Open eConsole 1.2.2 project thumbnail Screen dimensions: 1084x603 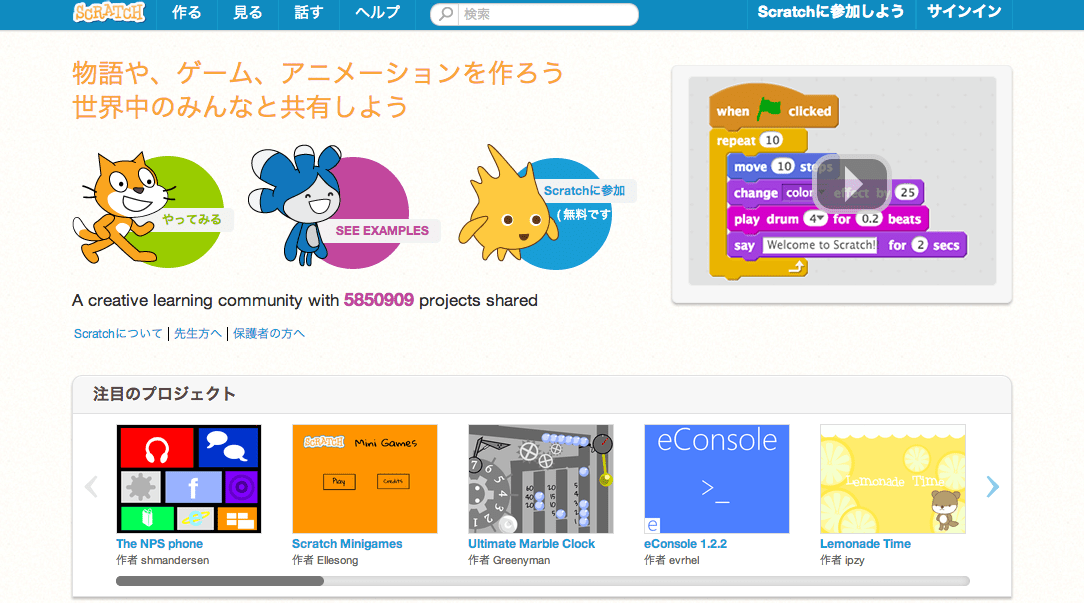(x=716, y=479)
